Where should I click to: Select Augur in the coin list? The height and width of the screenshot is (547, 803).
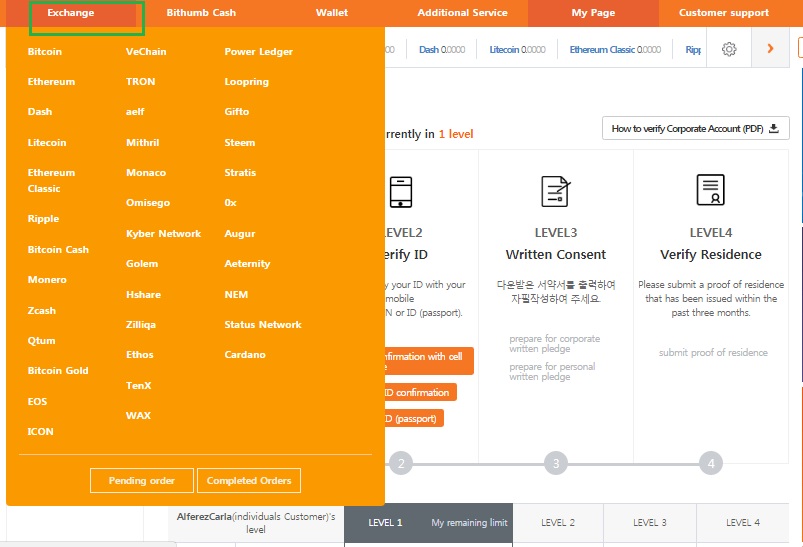pyautogui.click(x=240, y=234)
